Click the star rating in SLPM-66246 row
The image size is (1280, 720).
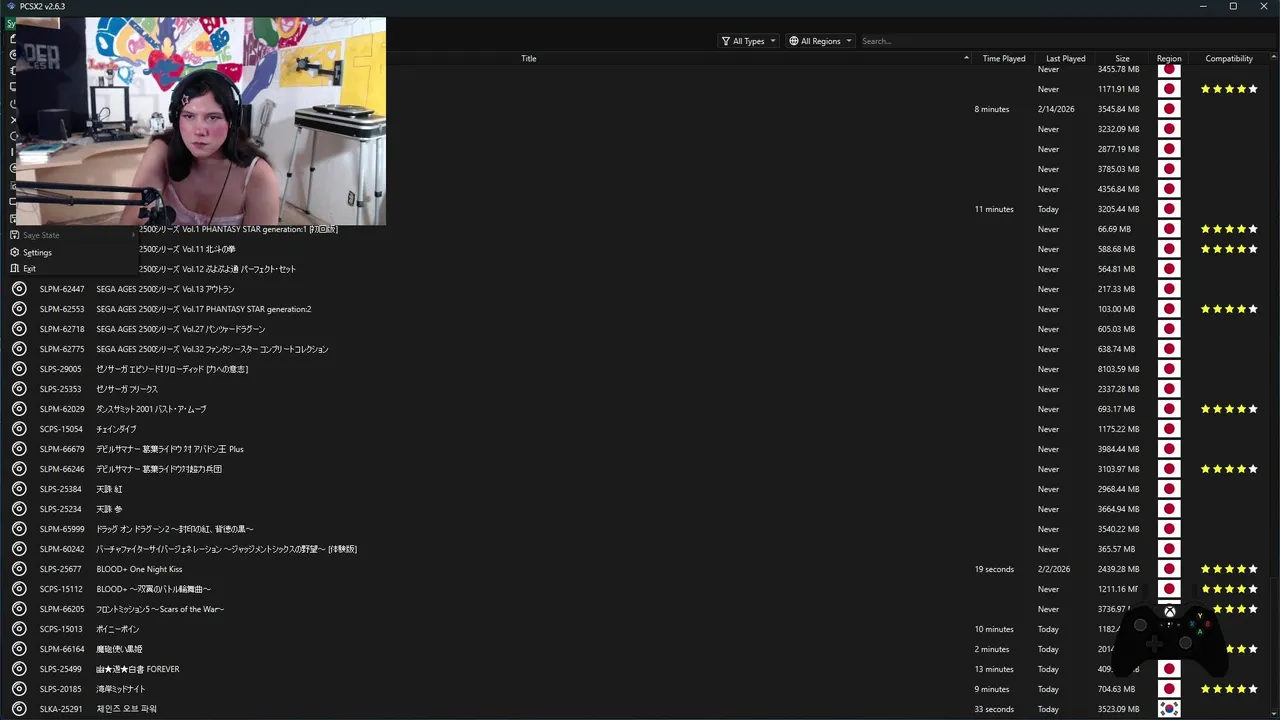1229,469
